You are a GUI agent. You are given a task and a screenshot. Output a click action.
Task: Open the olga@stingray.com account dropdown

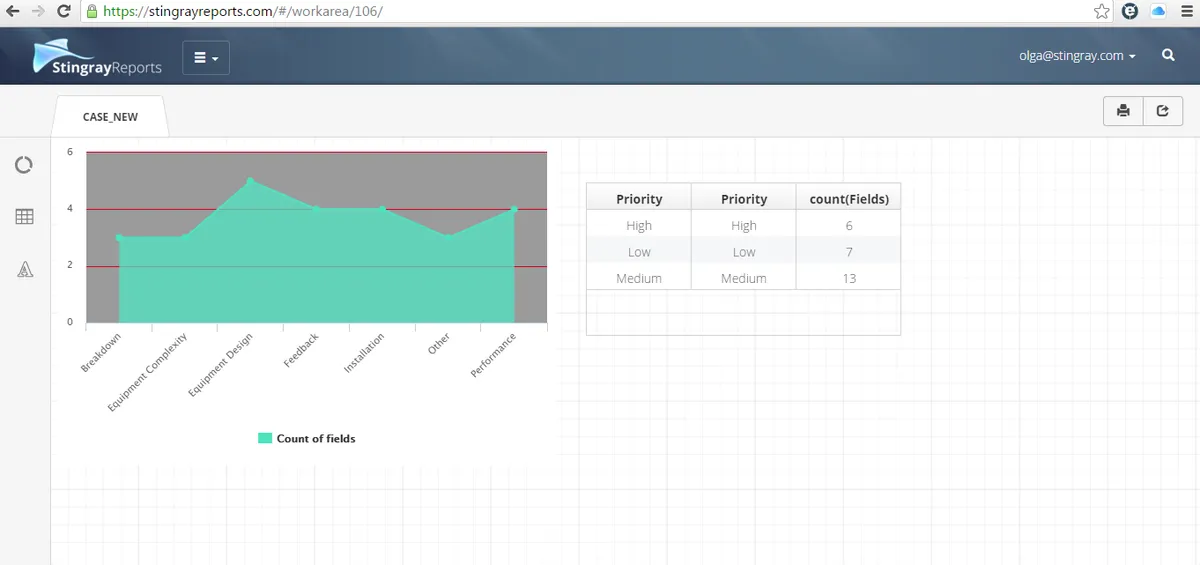pos(1076,56)
